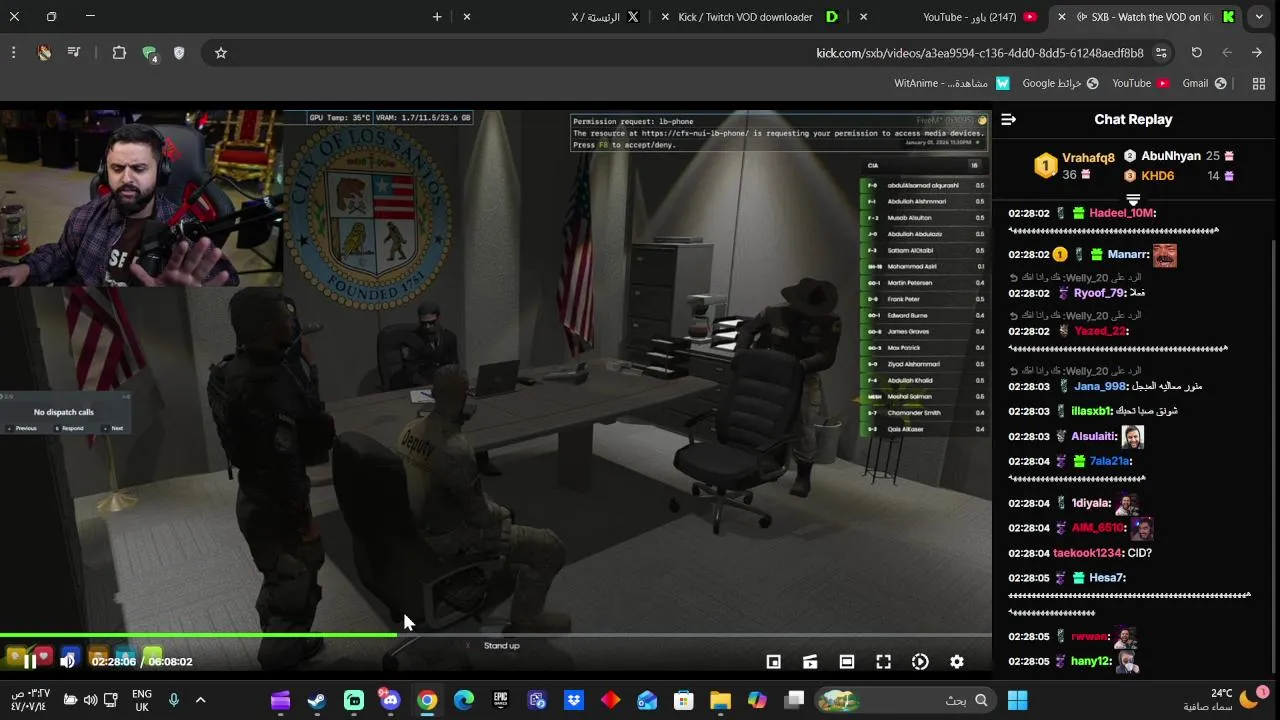Open Gmail bookmark
1280x720 pixels.
tap(1205, 84)
